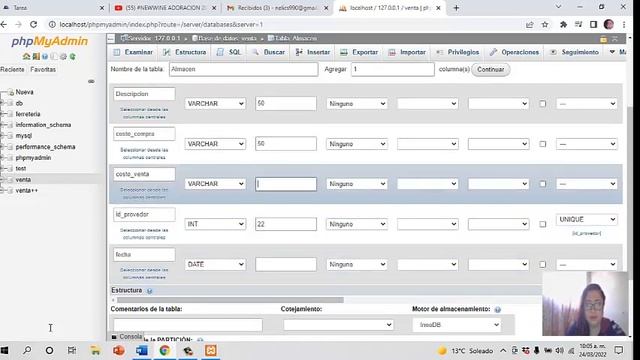
Task: Click the Reciente link in sidebar
Action: tap(12, 69)
